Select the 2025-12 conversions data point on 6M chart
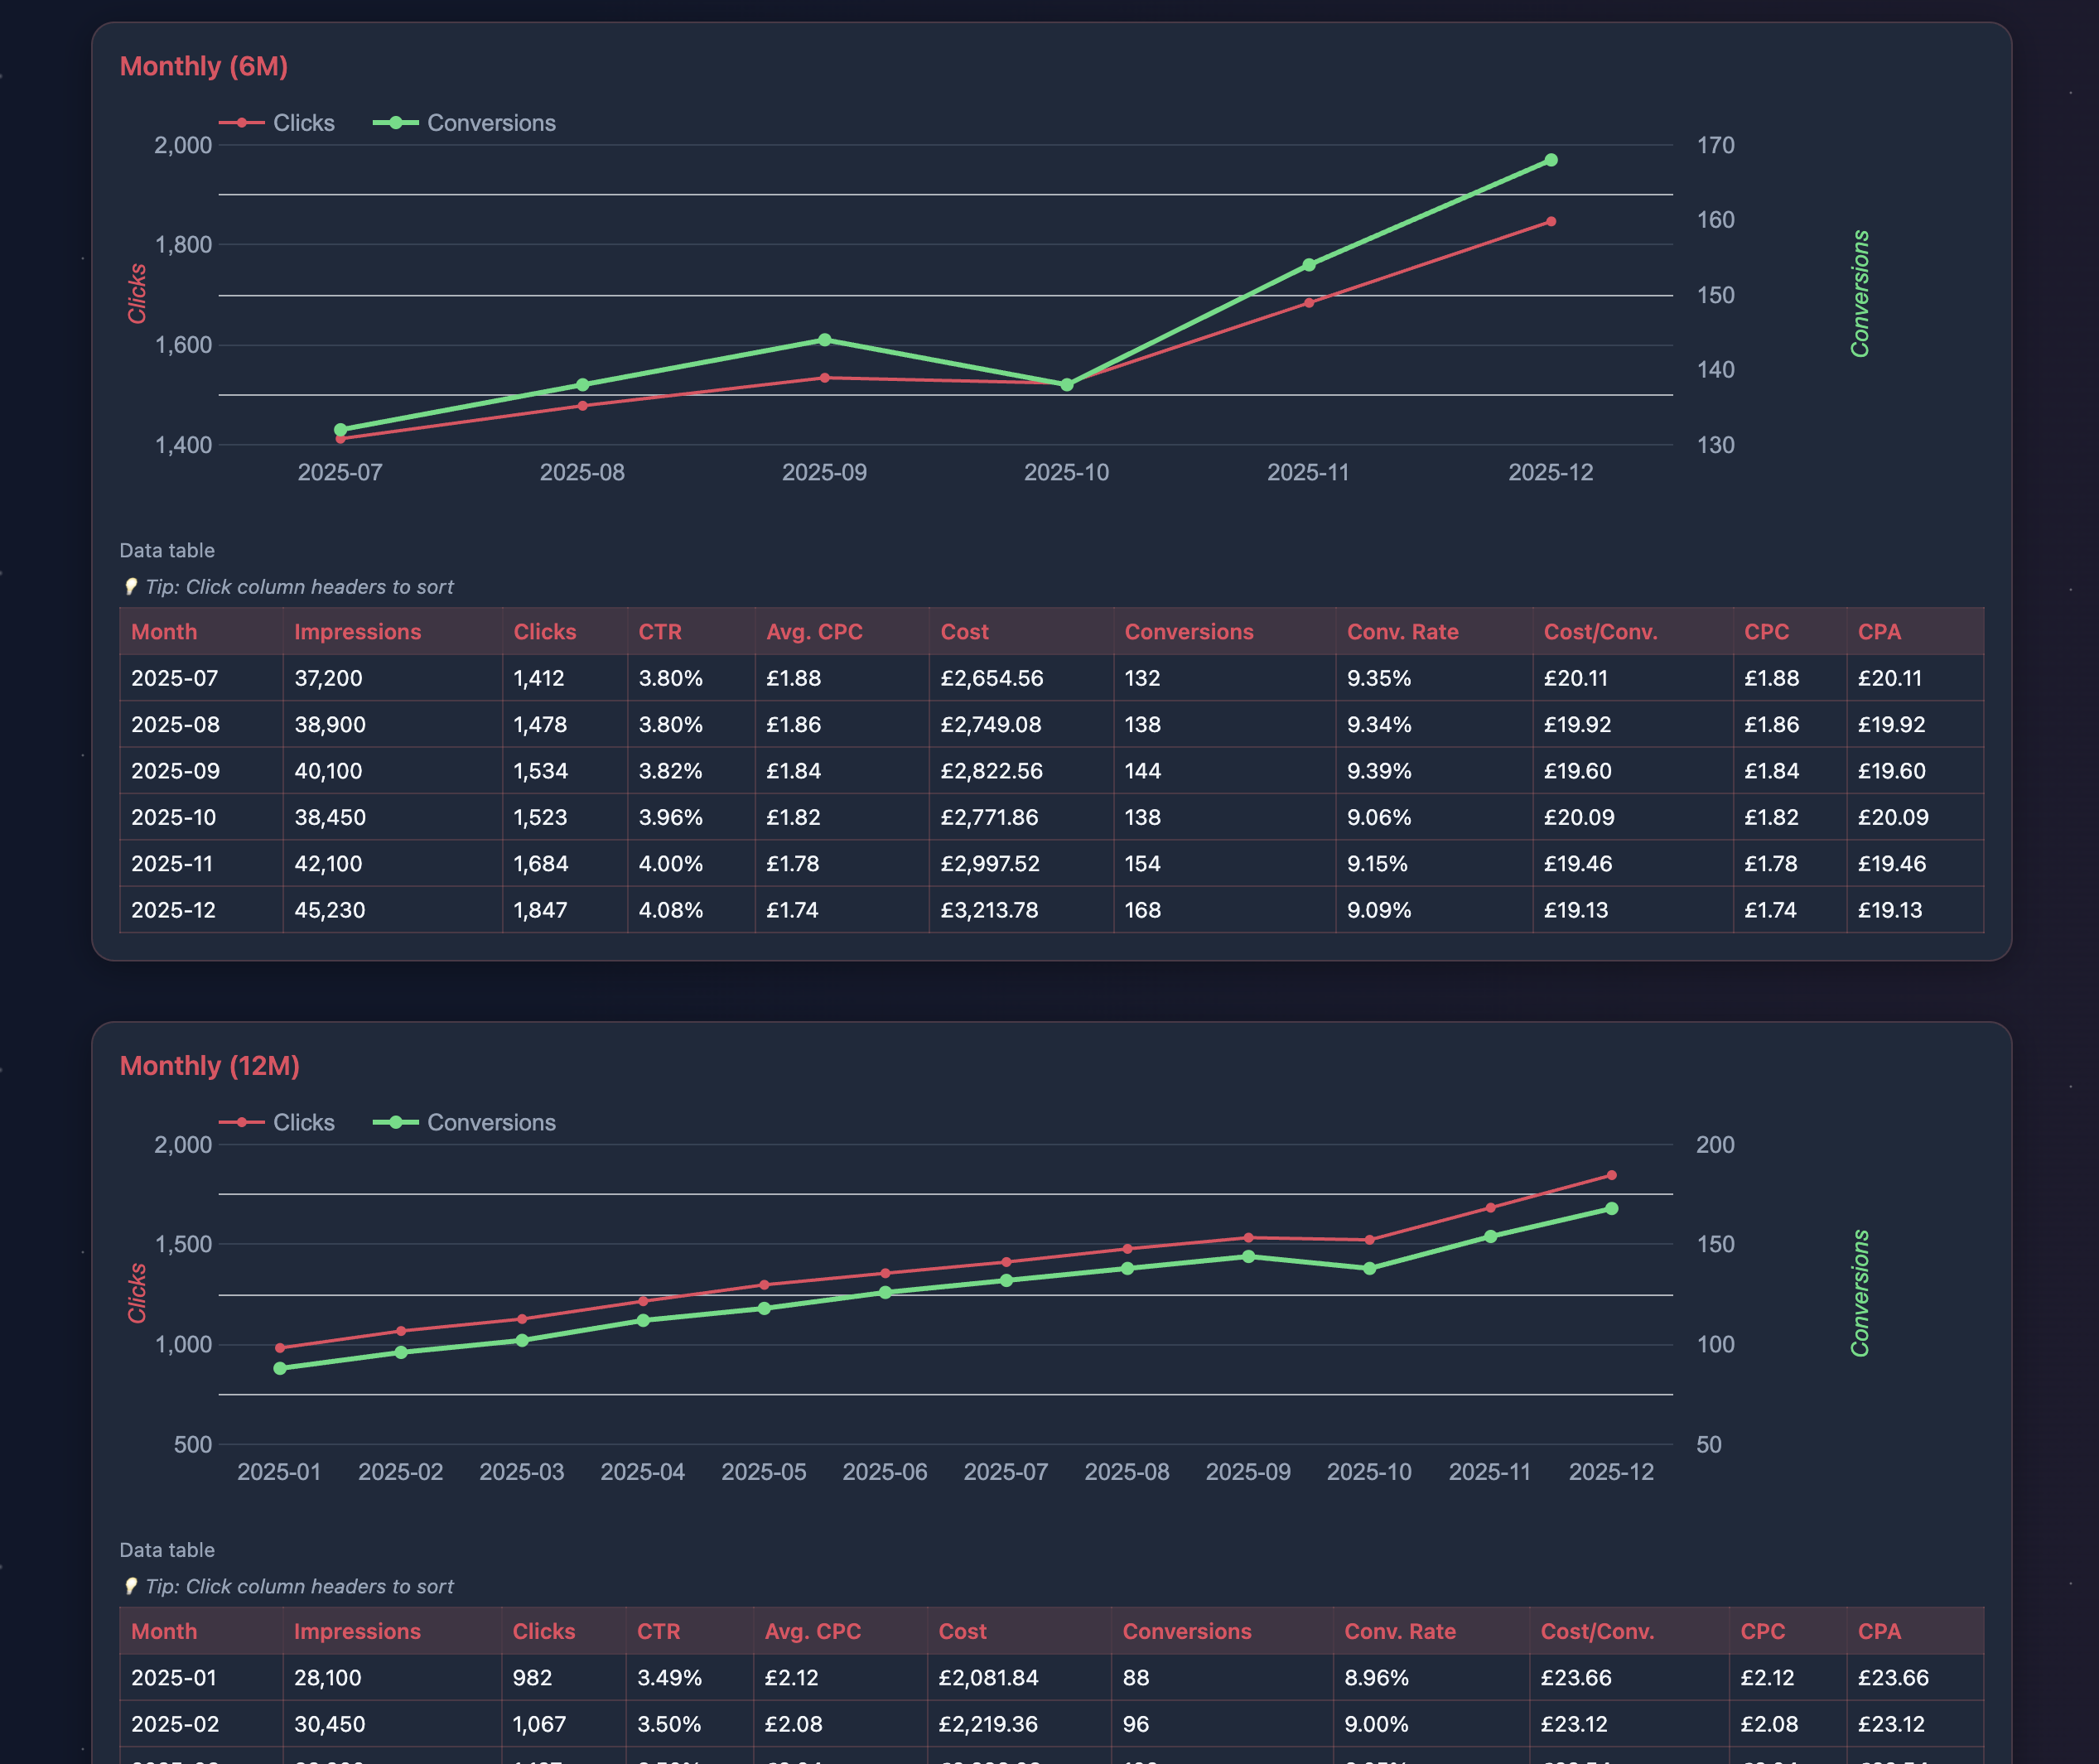 click(1551, 158)
